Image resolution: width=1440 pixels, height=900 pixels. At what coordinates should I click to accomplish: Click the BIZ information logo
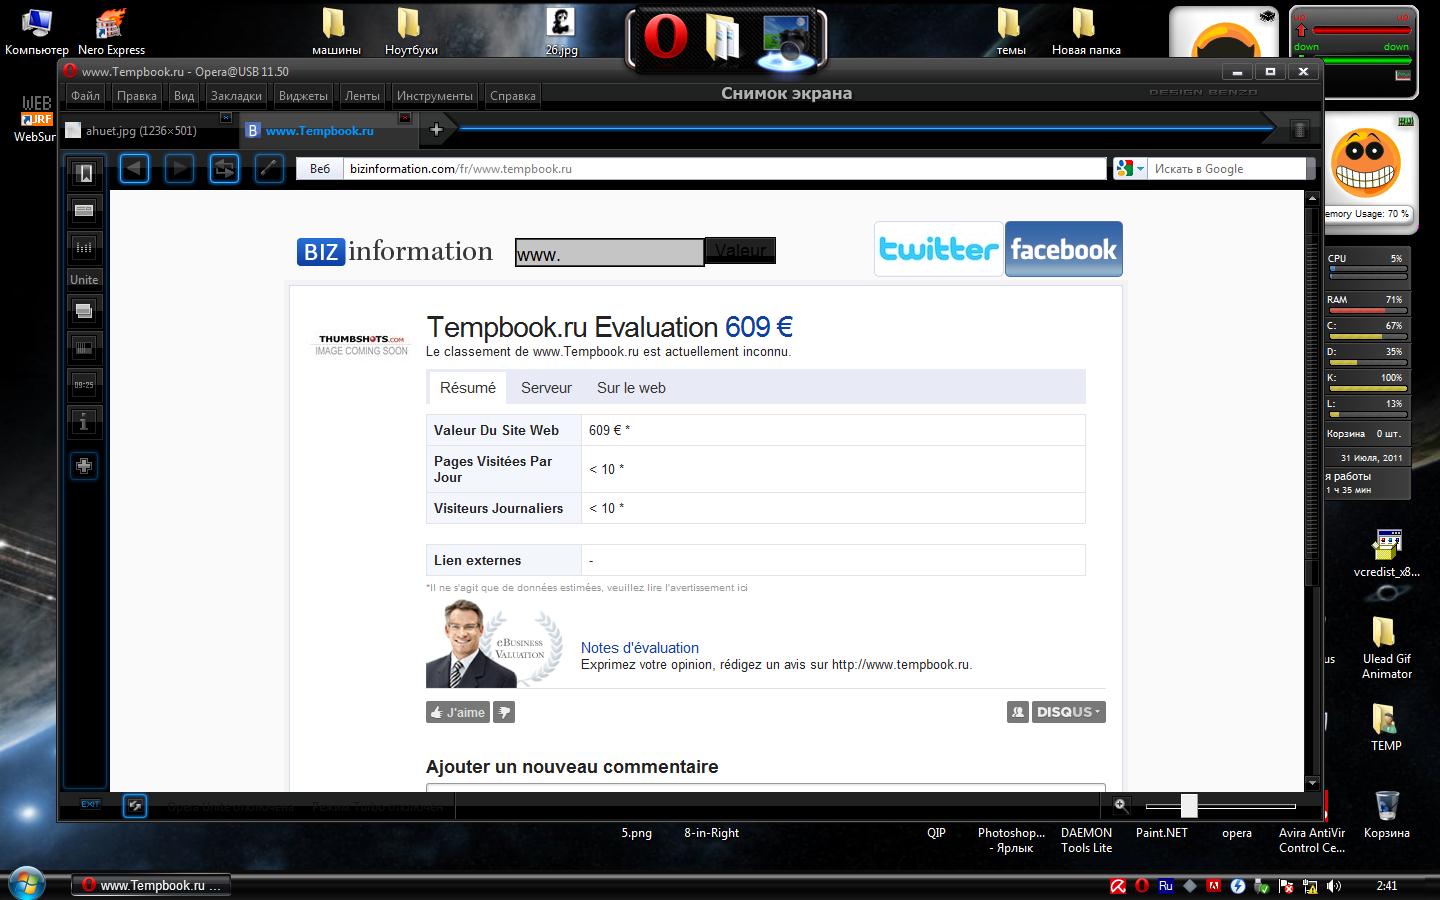pos(395,251)
